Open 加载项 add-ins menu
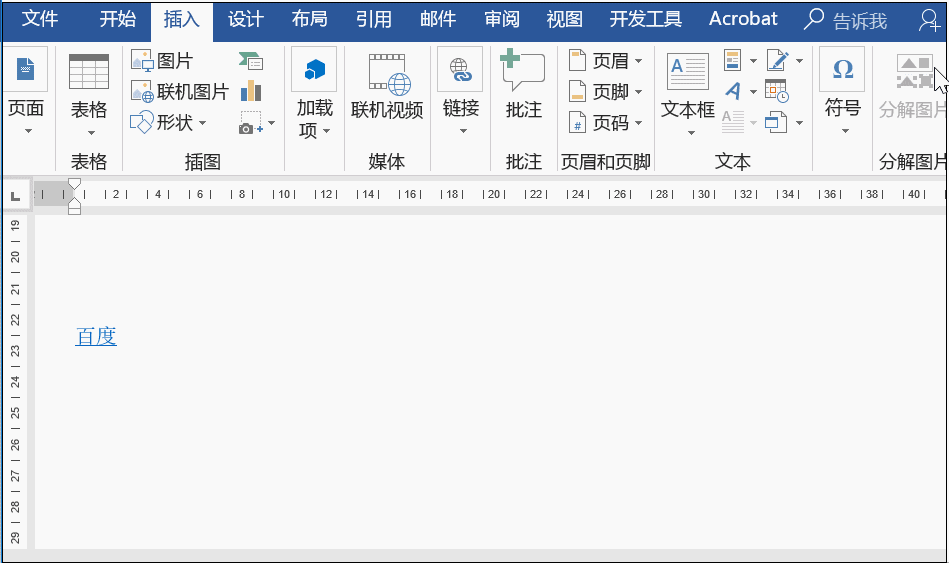The width and height of the screenshot is (949, 563). pos(314,94)
